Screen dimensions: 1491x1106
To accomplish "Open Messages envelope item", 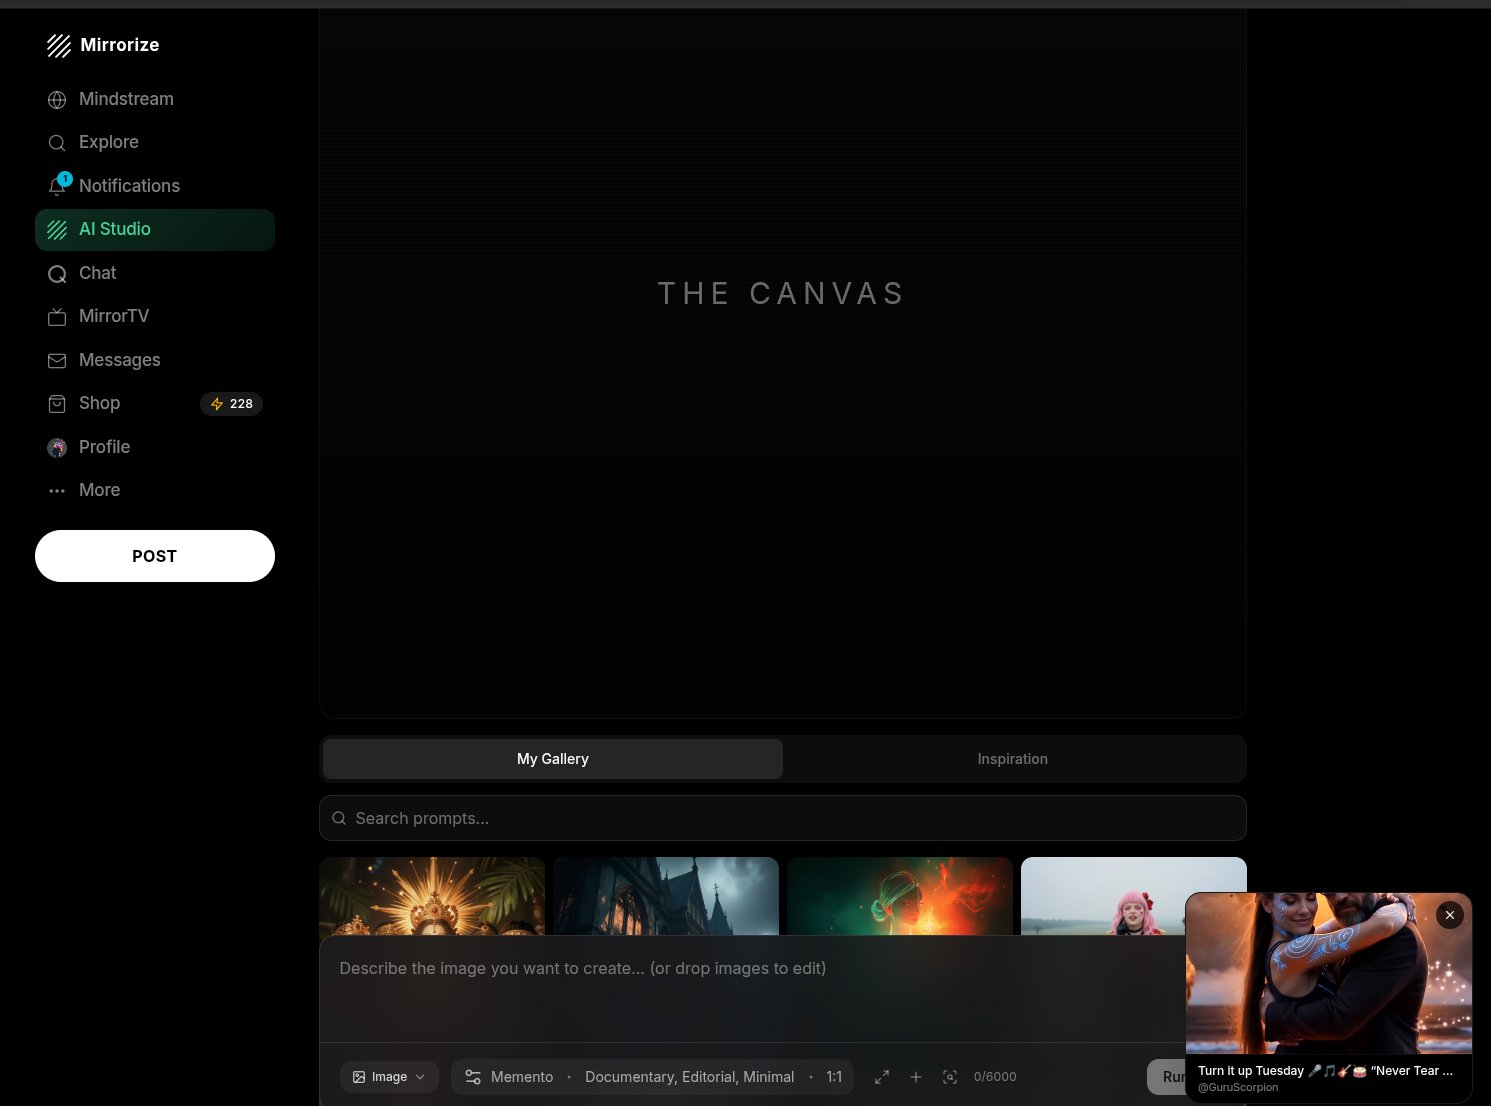I will (155, 360).
